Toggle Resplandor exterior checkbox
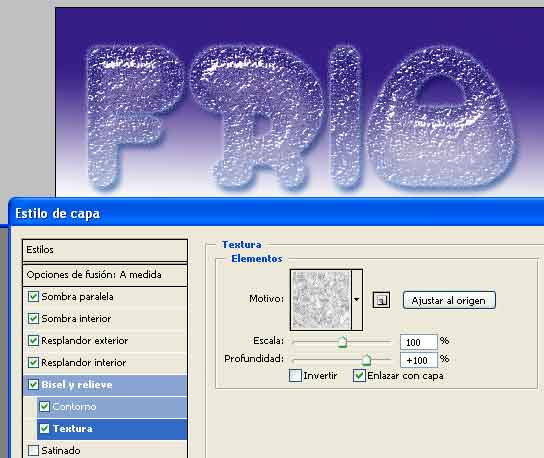This screenshot has width=544, height=458. 33,340
